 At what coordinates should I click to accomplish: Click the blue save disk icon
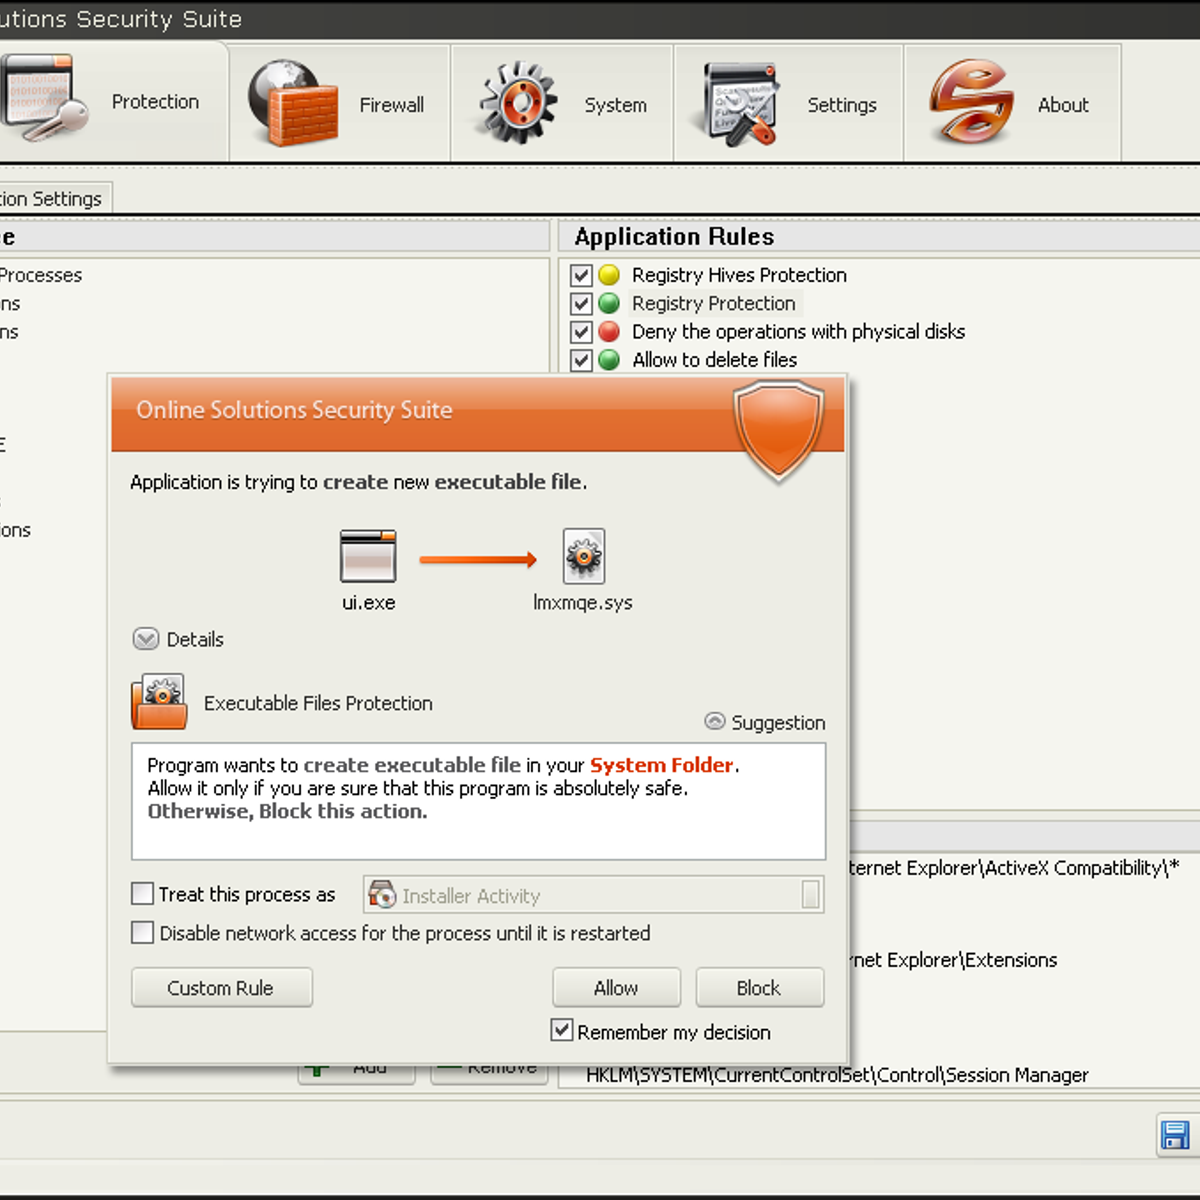pos(1175,1135)
